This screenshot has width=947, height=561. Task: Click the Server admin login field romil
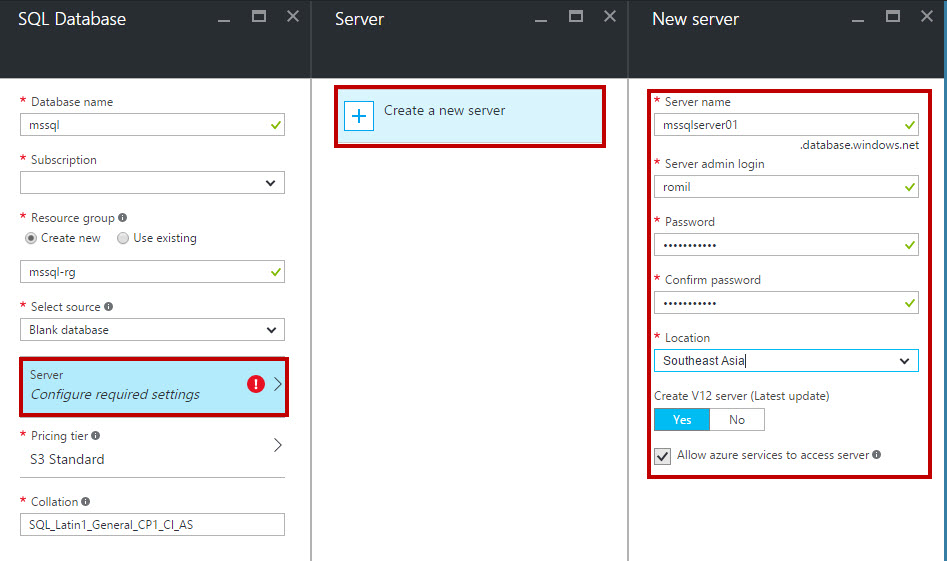pos(786,187)
